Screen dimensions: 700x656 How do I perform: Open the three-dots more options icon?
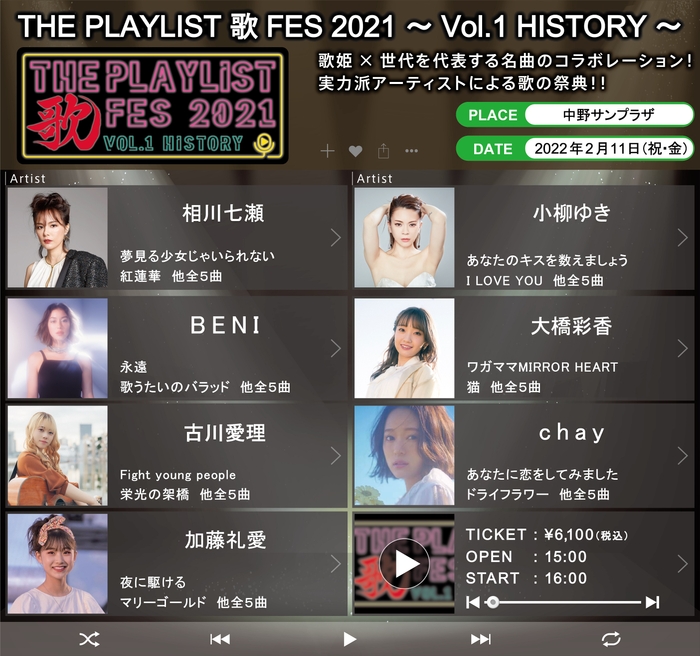(x=411, y=151)
